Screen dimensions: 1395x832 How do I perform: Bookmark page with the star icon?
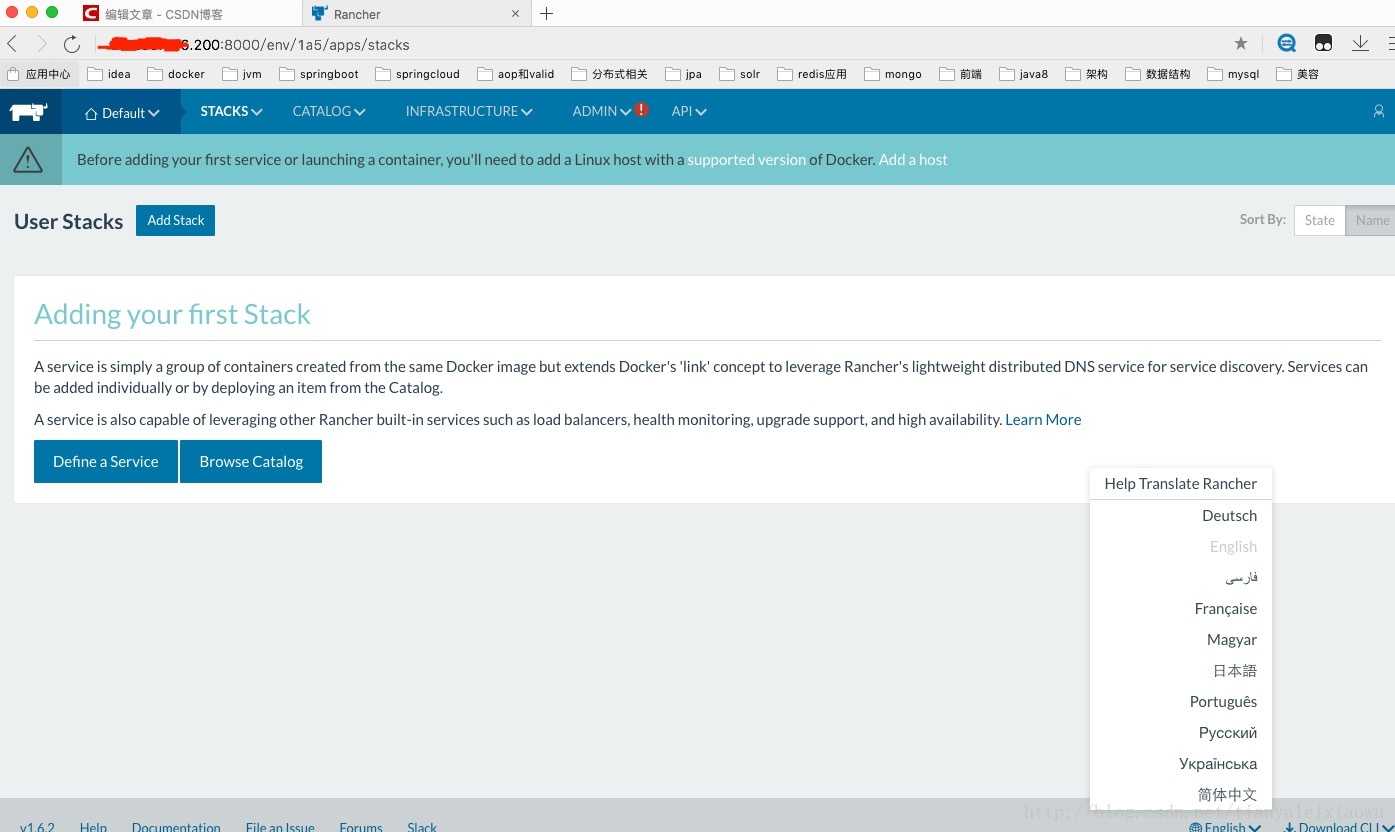coord(1241,43)
